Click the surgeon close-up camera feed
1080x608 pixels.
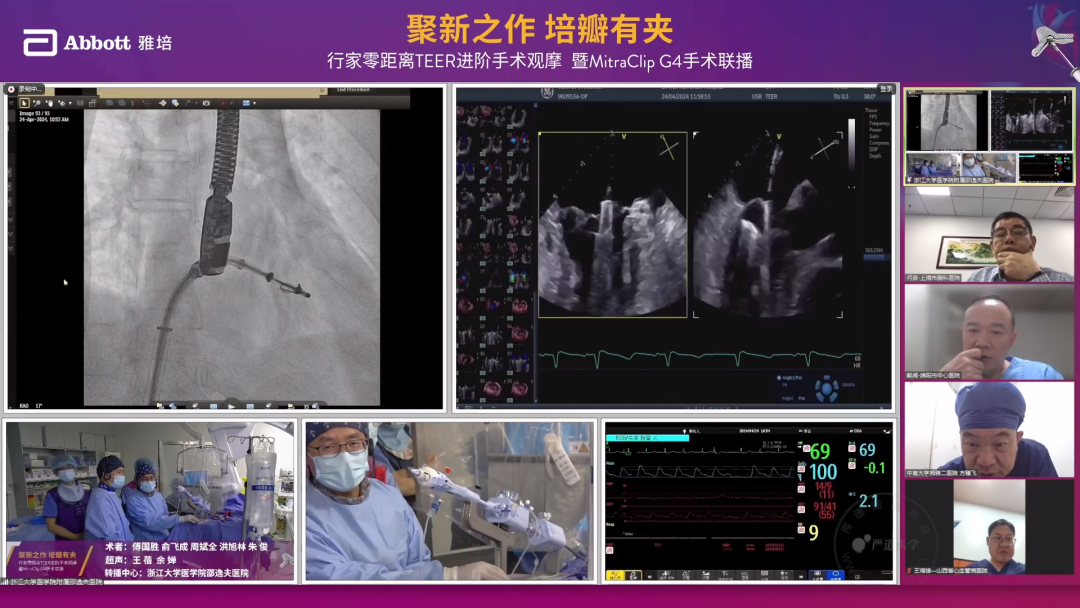click(450, 501)
